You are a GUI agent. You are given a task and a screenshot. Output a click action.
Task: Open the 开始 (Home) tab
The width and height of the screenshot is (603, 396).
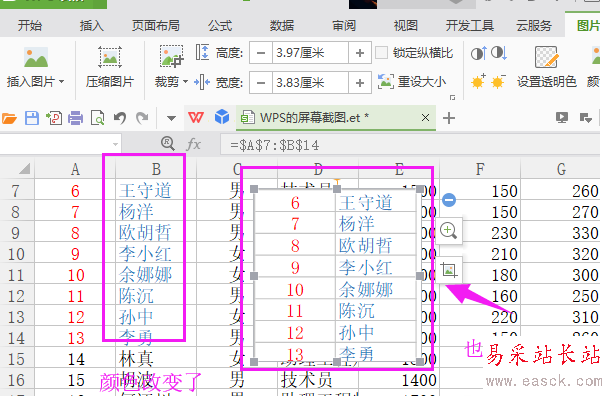30,26
